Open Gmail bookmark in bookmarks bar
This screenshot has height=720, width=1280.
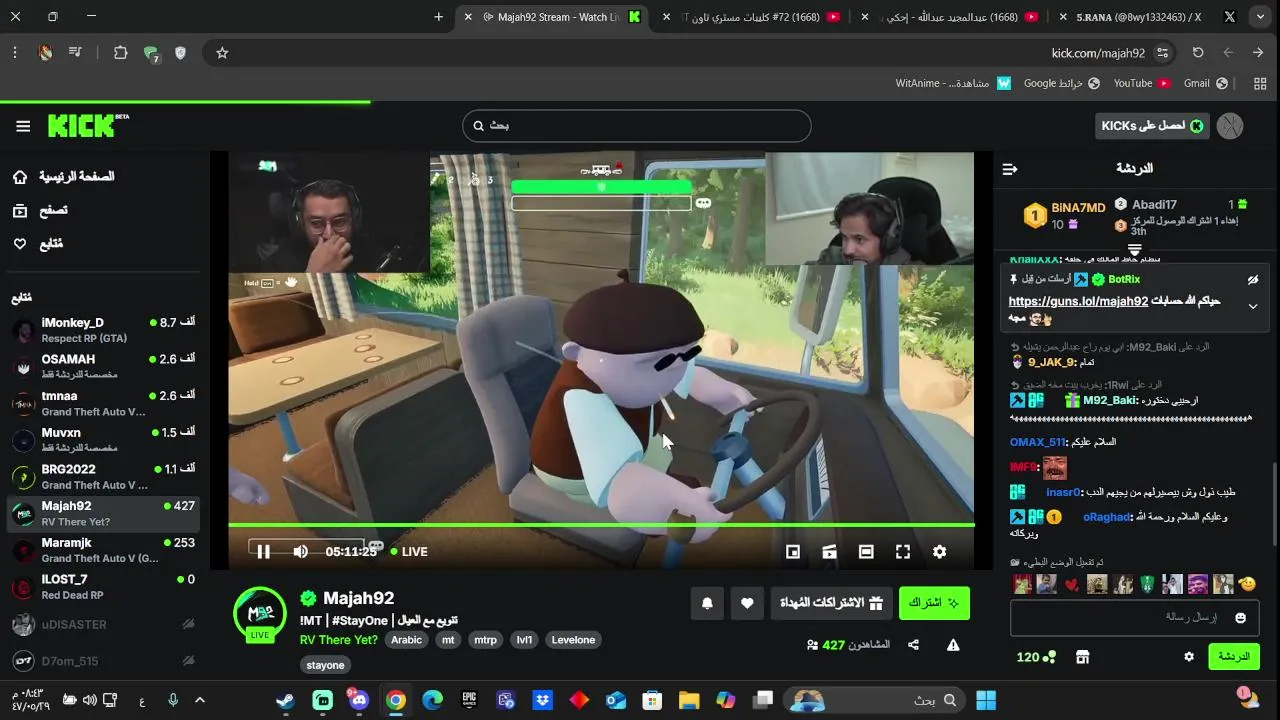click(x=1205, y=84)
